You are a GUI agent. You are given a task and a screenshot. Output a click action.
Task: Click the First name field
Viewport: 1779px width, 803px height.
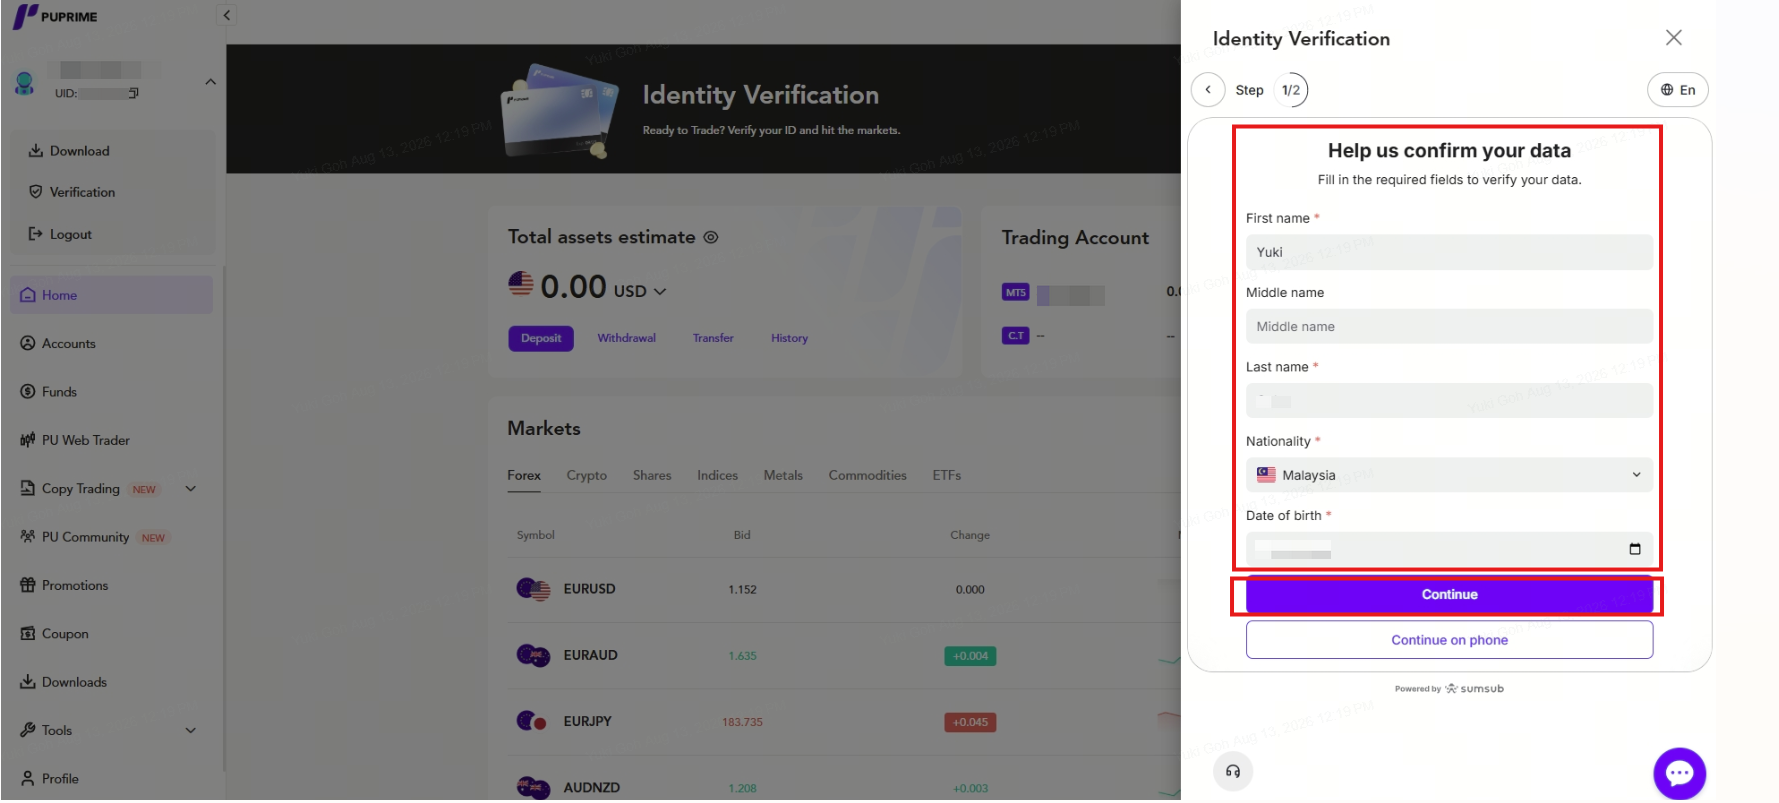point(1449,252)
